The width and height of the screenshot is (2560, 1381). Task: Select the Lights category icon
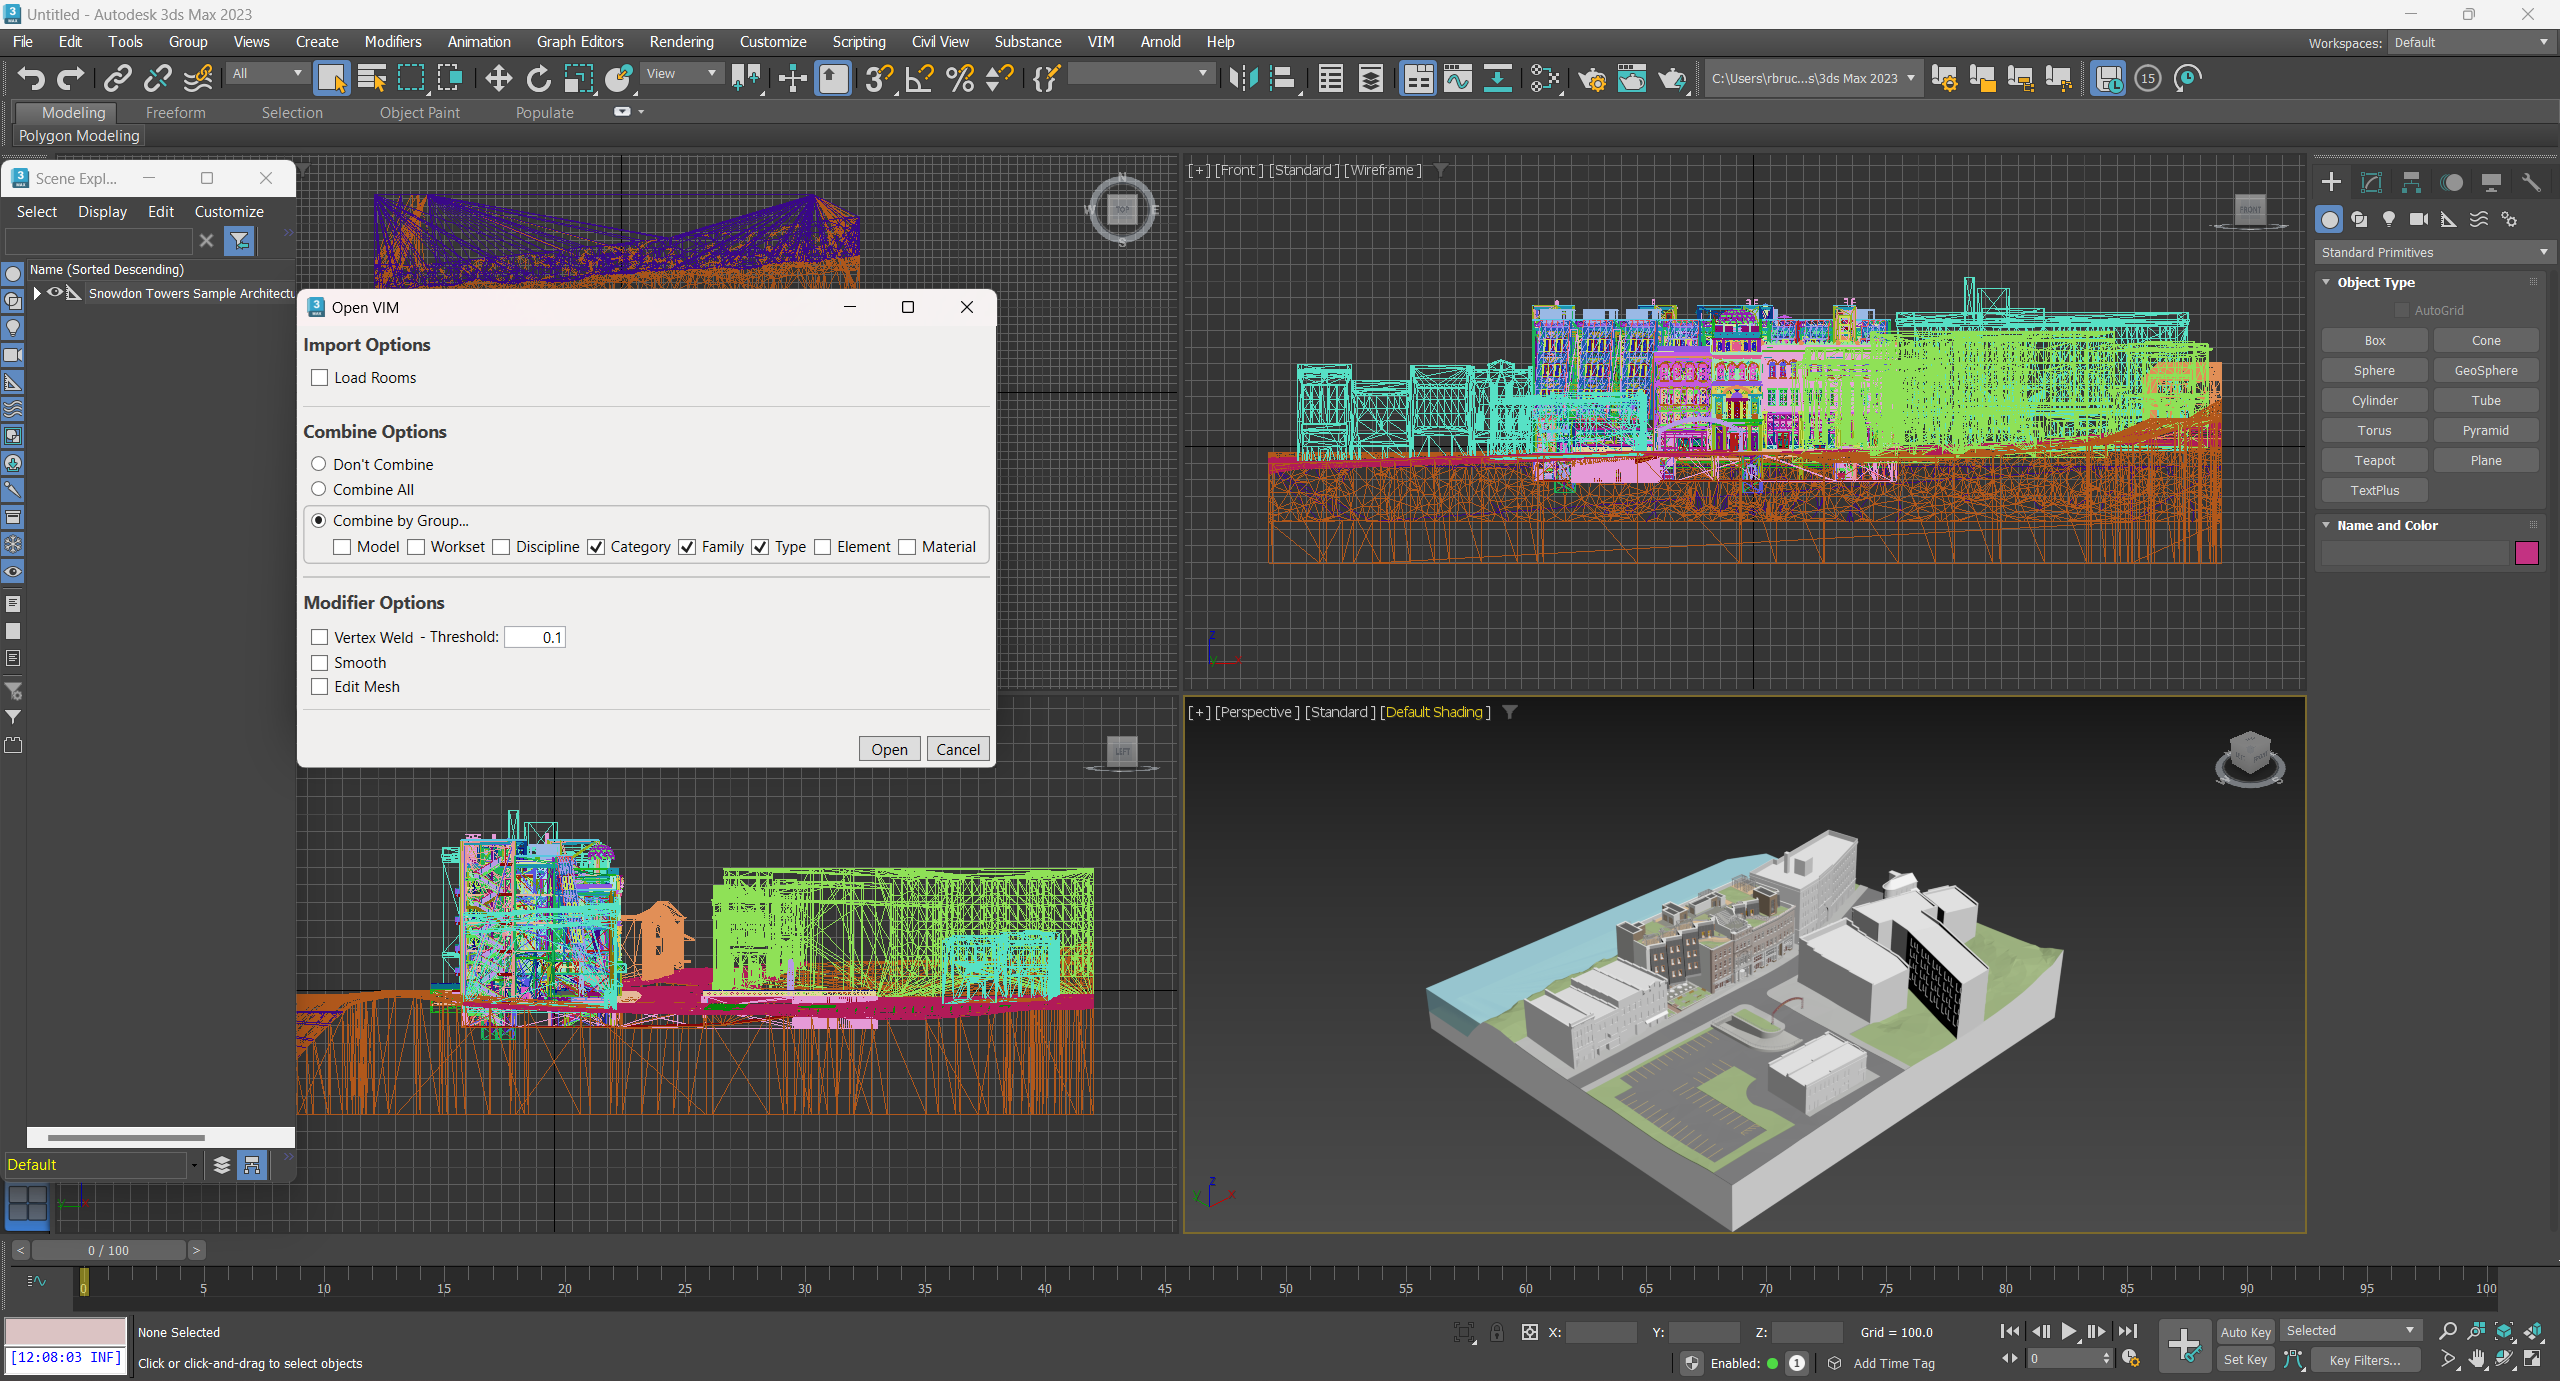pos(2389,219)
